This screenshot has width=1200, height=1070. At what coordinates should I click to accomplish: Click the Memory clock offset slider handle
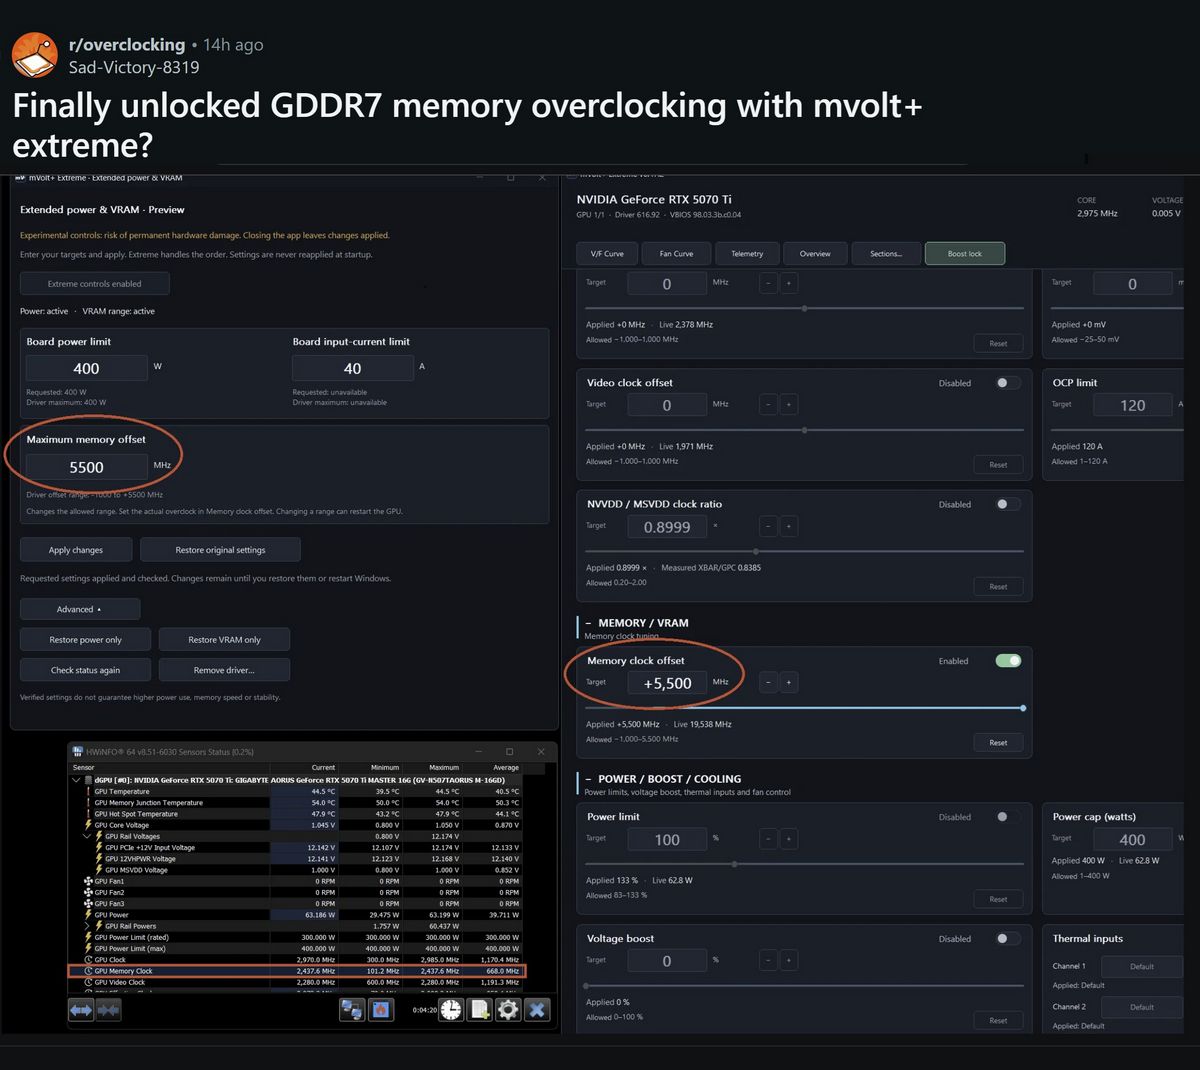click(x=1023, y=708)
